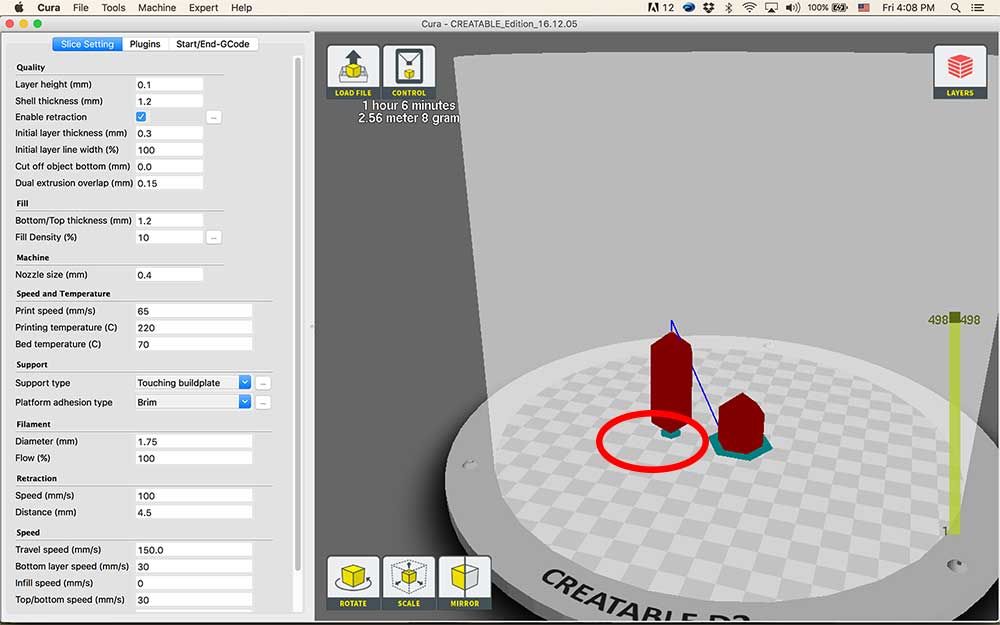This screenshot has height=625, width=1000.
Task: Click the battery status icon
Action: tap(840, 8)
